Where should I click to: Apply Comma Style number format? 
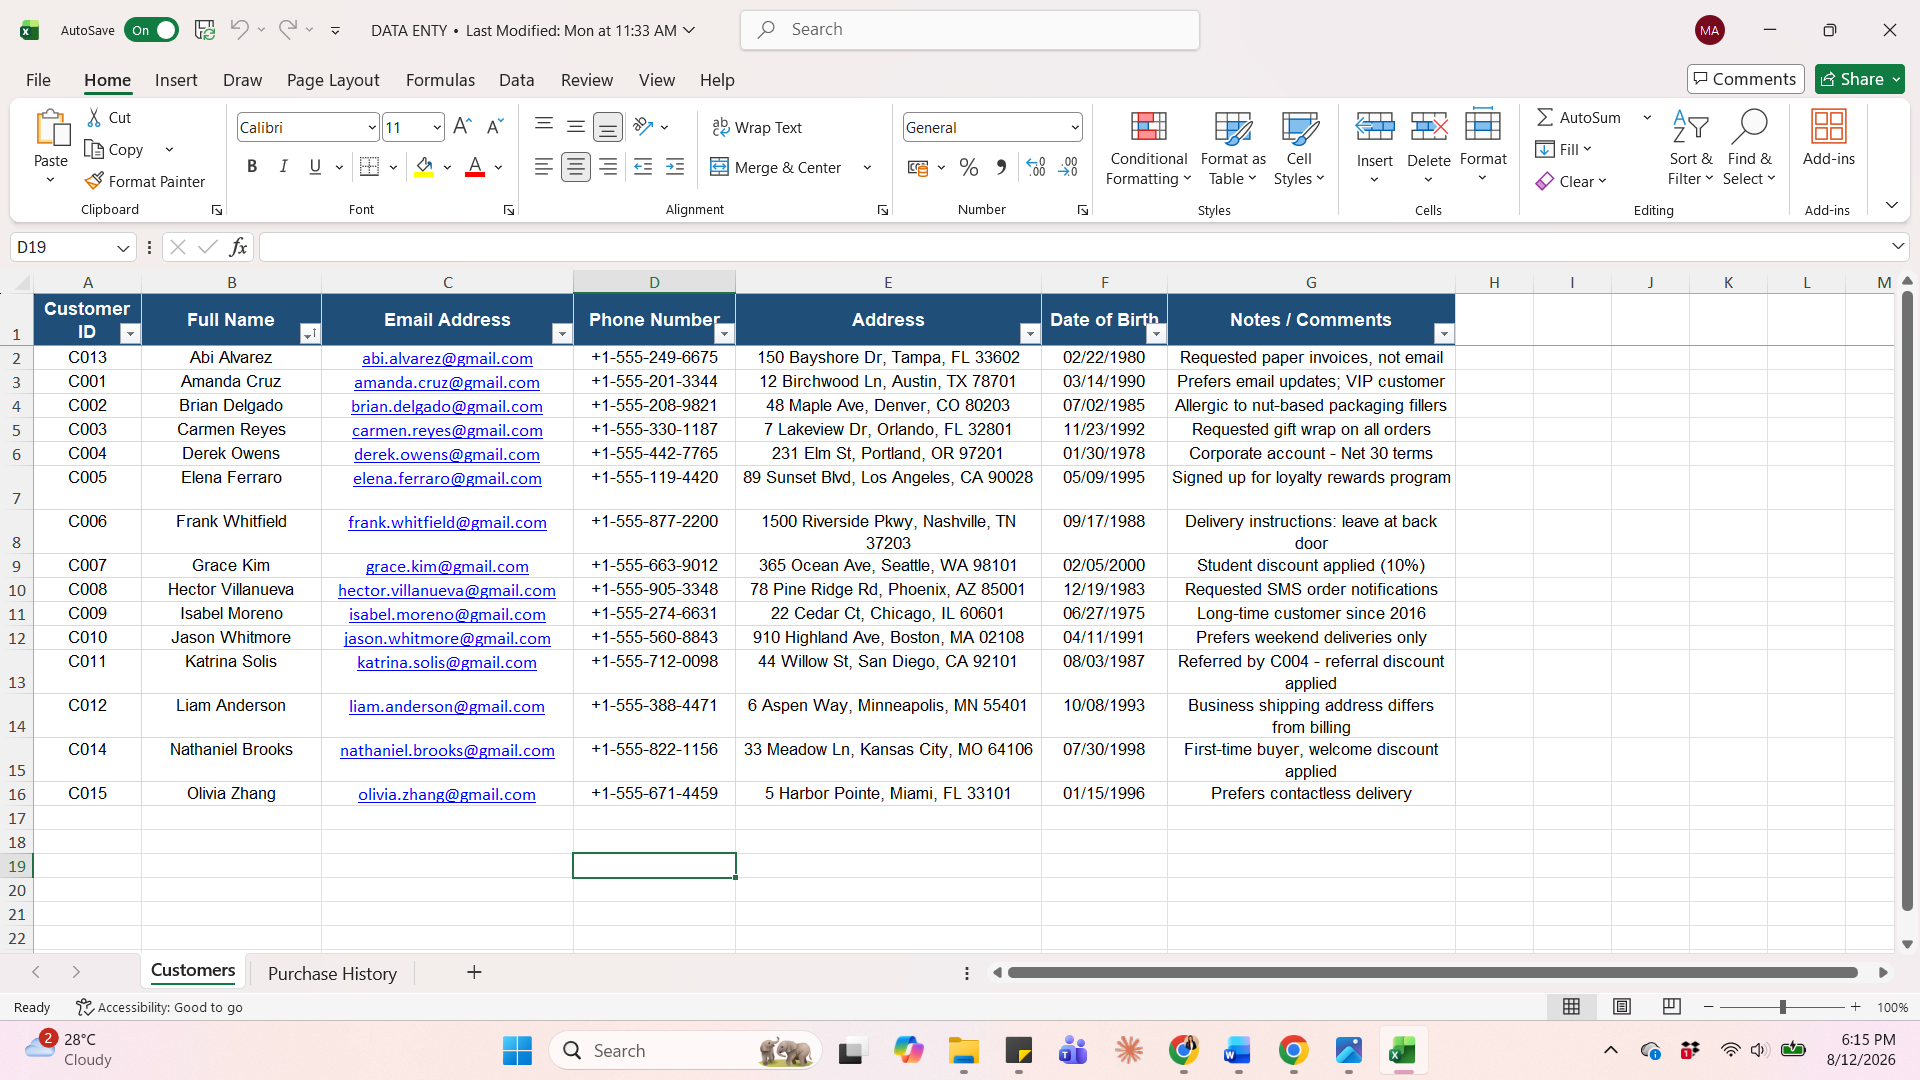1001,167
